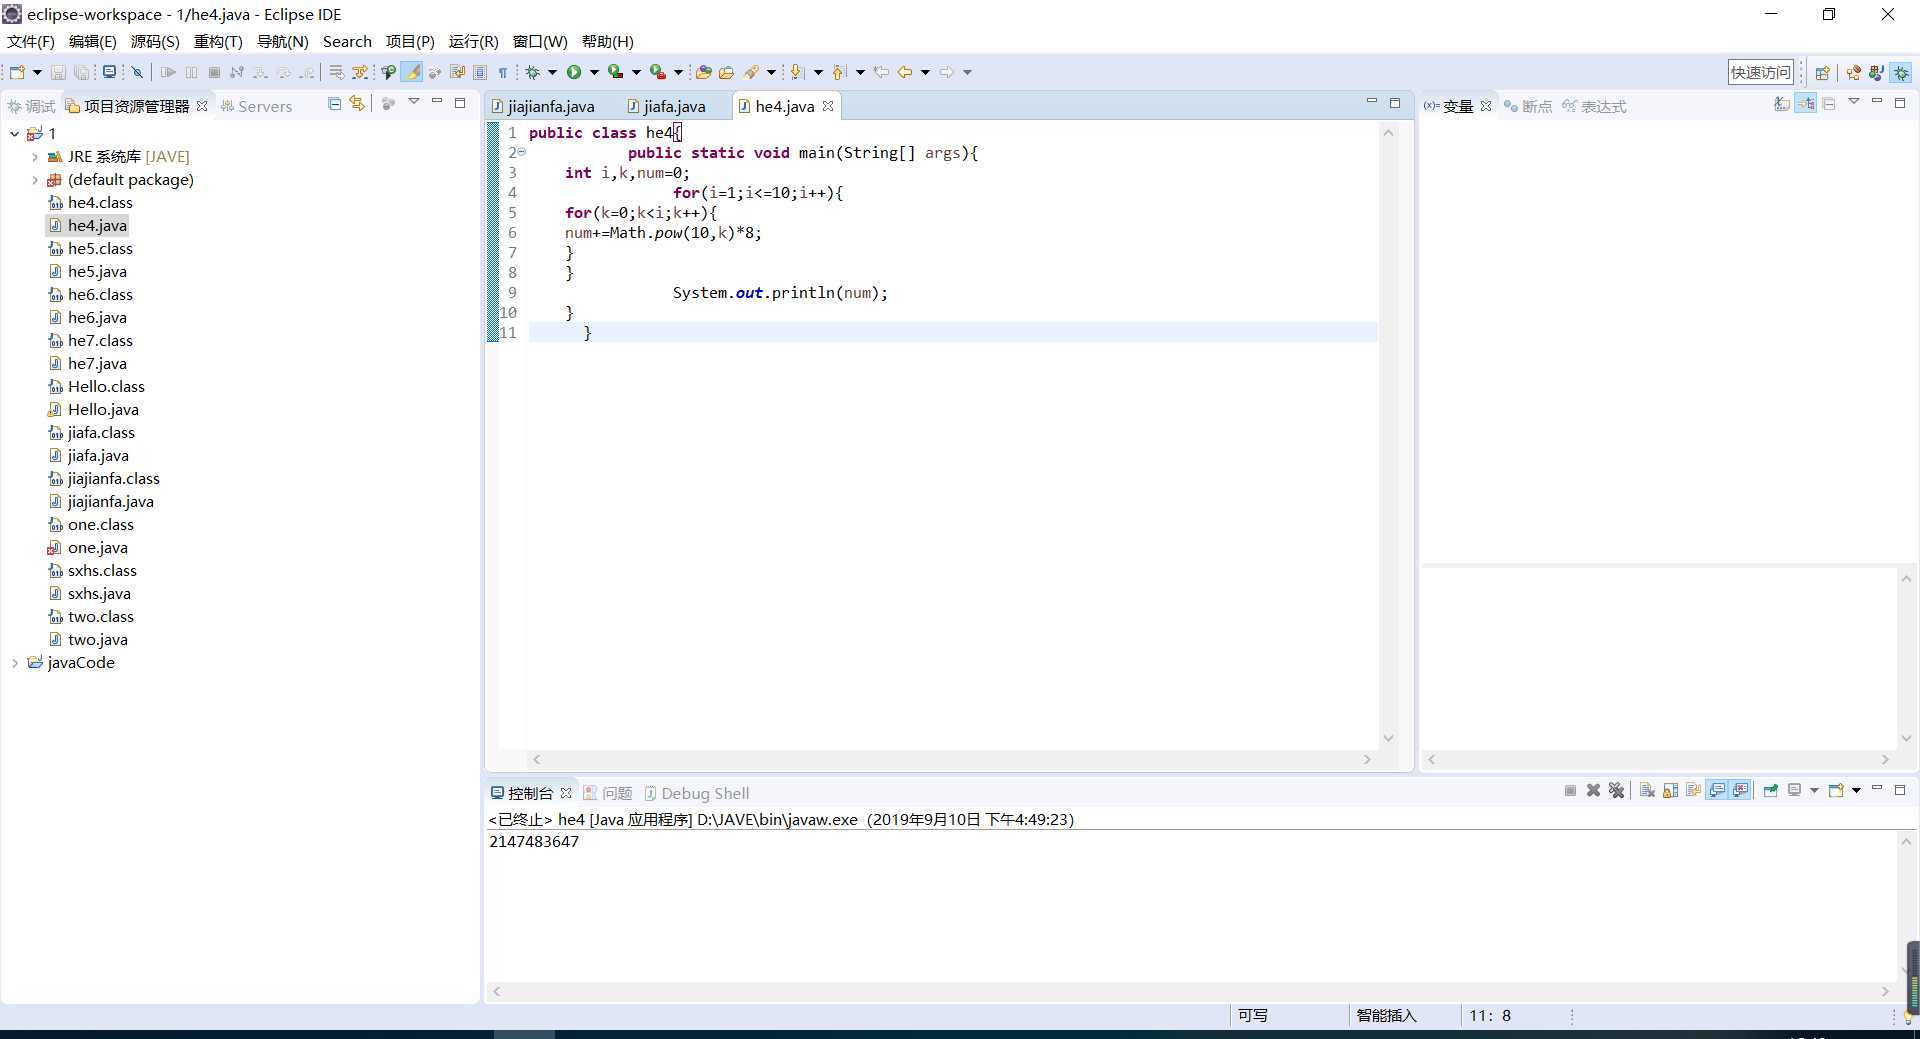
Task: Switch to the Debug perspective icon
Action: (x=1901, y=72)
